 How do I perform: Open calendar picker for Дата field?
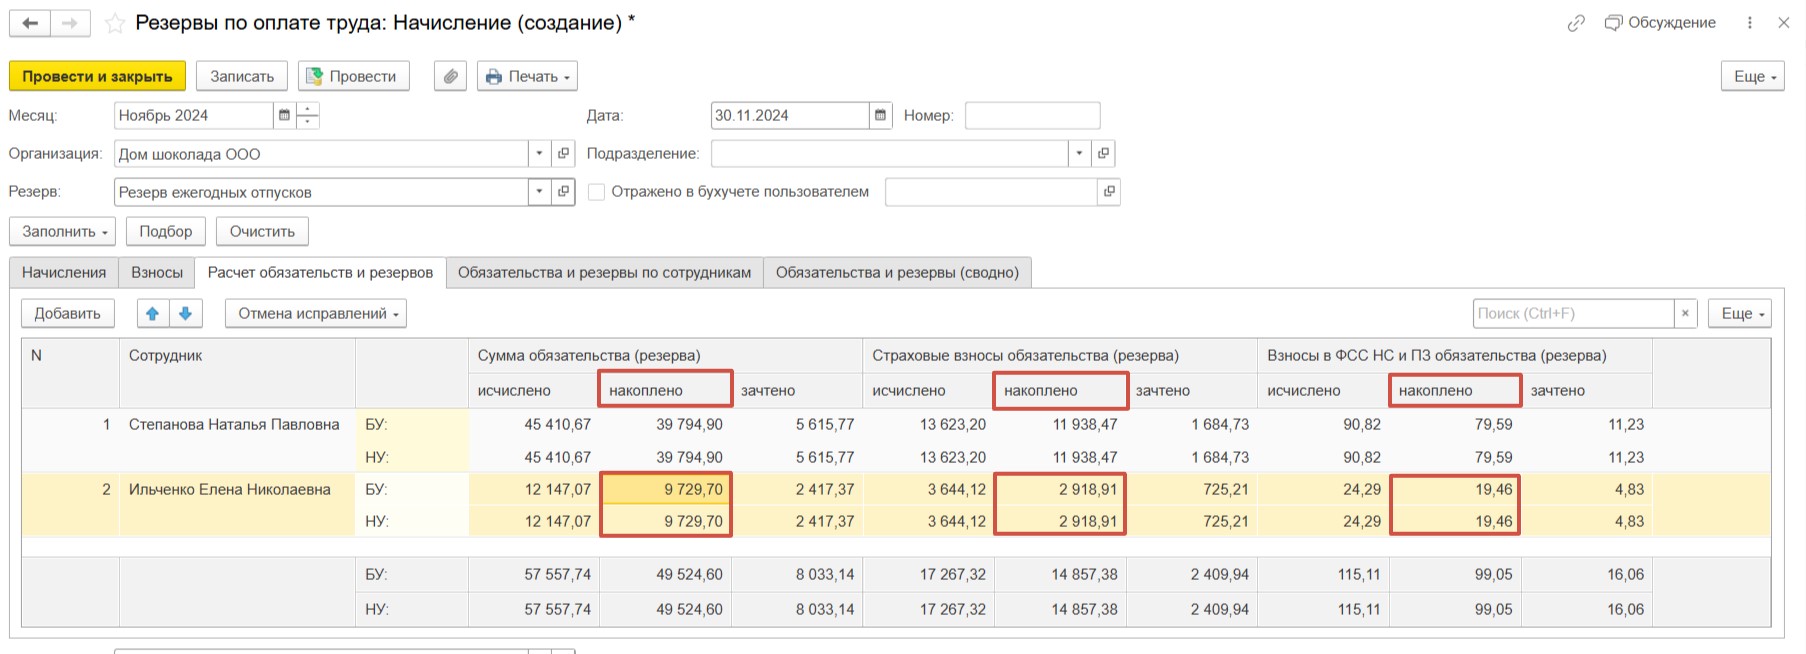pos(880,115)
